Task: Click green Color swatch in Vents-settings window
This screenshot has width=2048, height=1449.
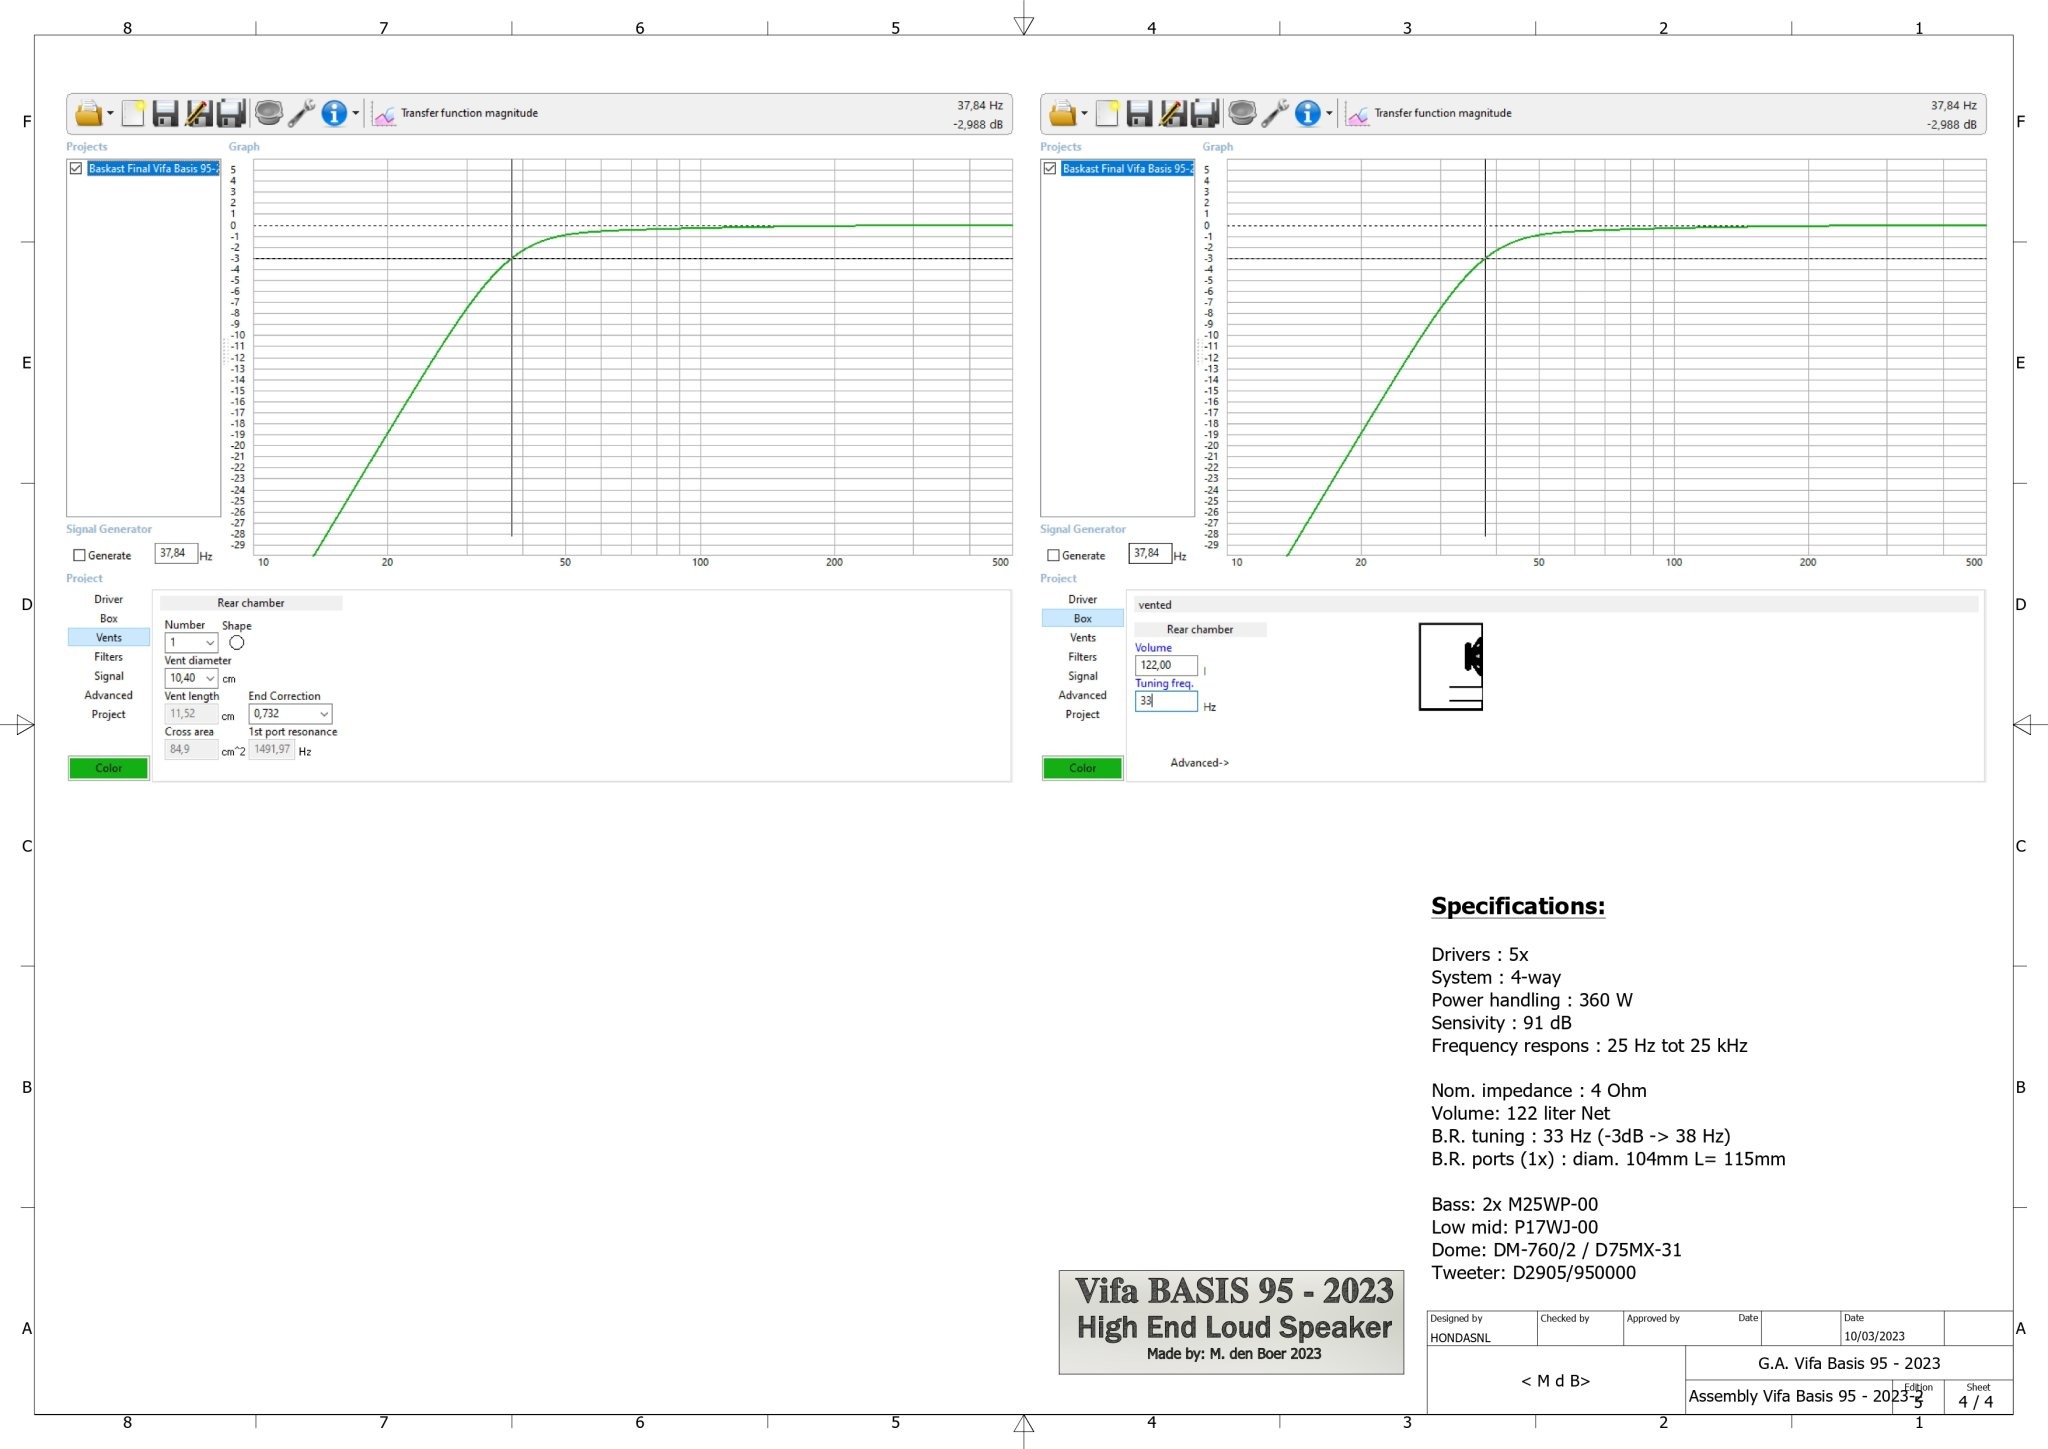Action: click(109, 768)
